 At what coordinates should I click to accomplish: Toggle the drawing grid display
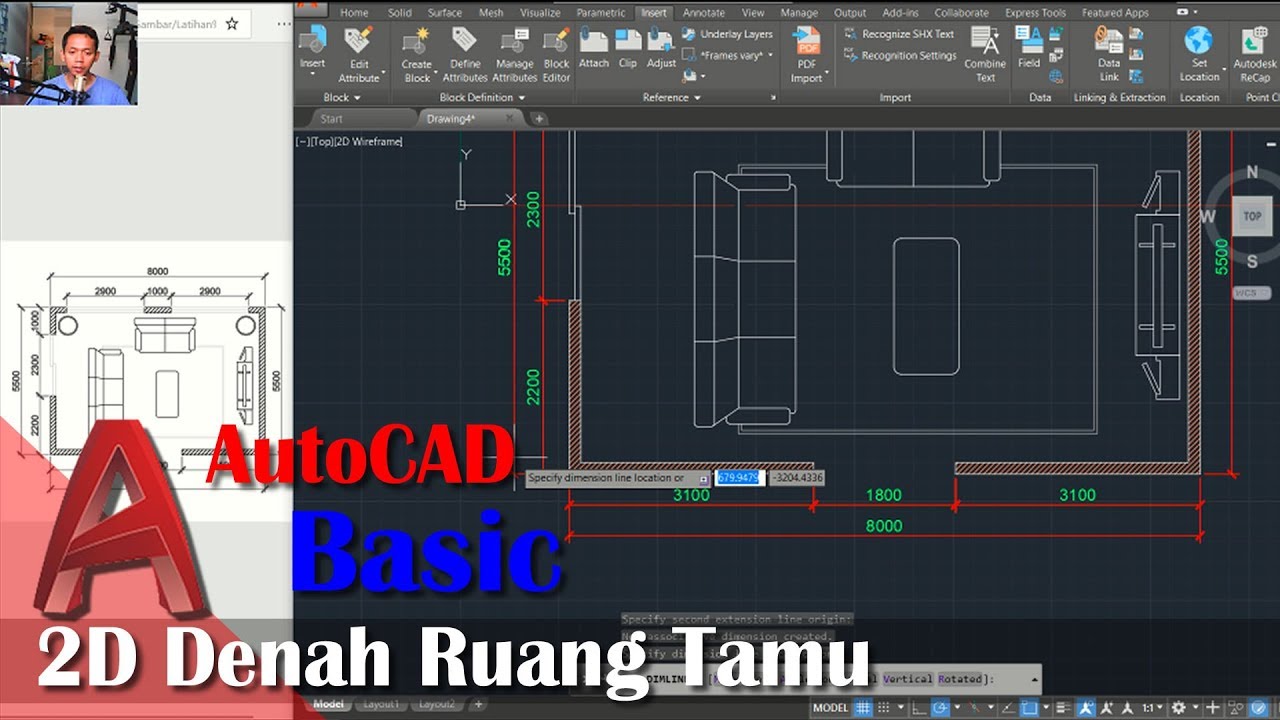(863, 707)
